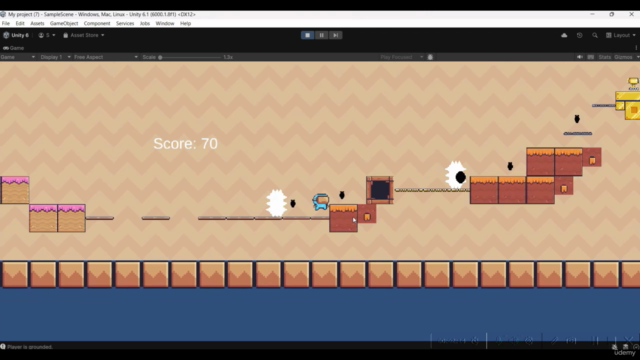640x360 pixels.
Task: Open the Edit menu
Action: (x=20, y=23)
